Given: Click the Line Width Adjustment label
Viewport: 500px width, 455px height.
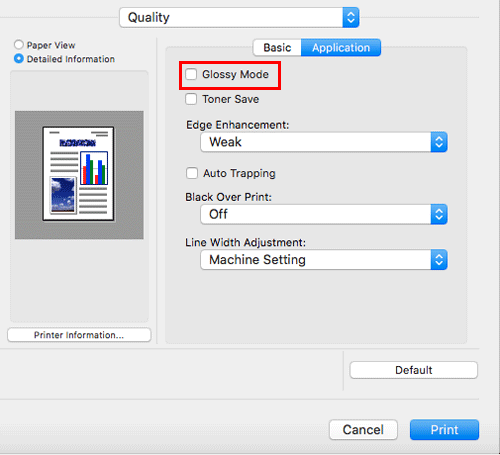Looking at the screenshot, I should tap(245, 242).
